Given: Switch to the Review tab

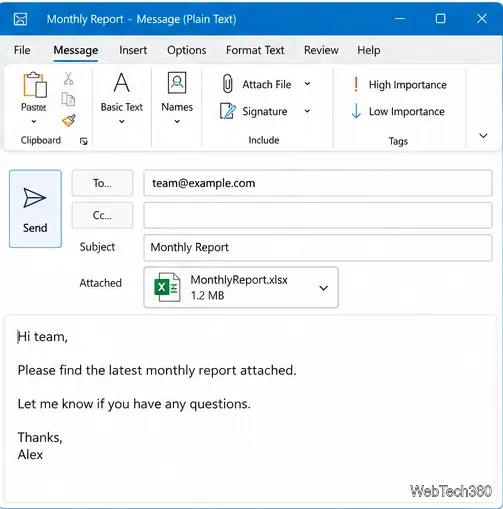Looking at the screenshot, I should click(321, 50).
